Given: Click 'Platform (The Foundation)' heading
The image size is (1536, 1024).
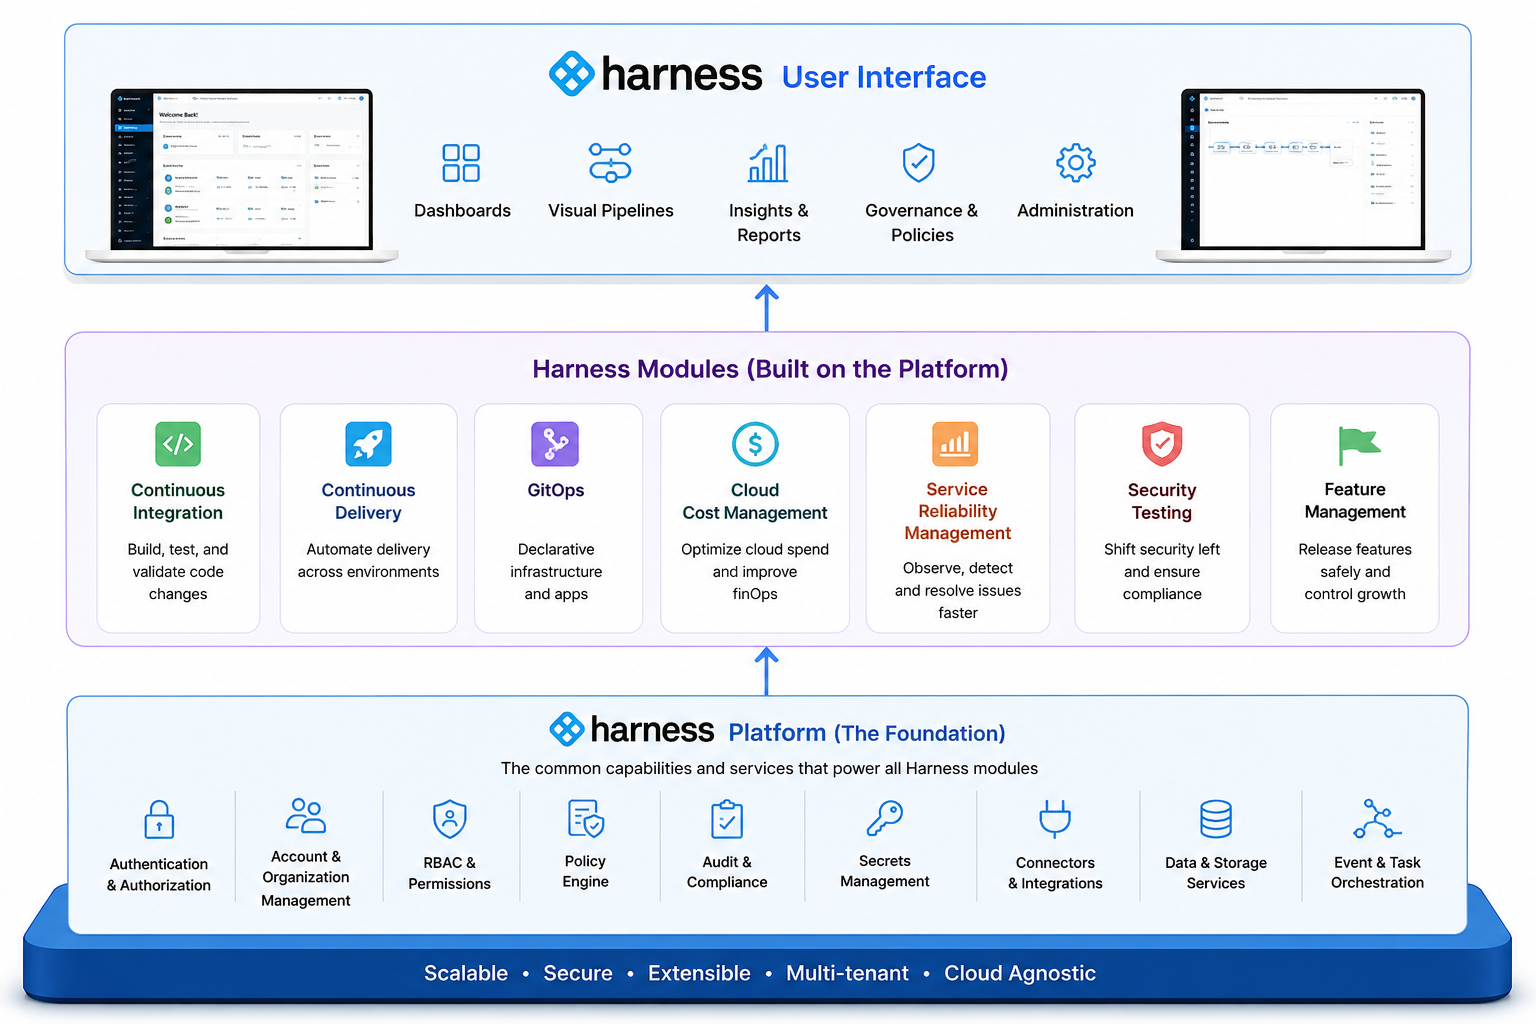Looking at the screenshot, I should [x=867, y=733].
